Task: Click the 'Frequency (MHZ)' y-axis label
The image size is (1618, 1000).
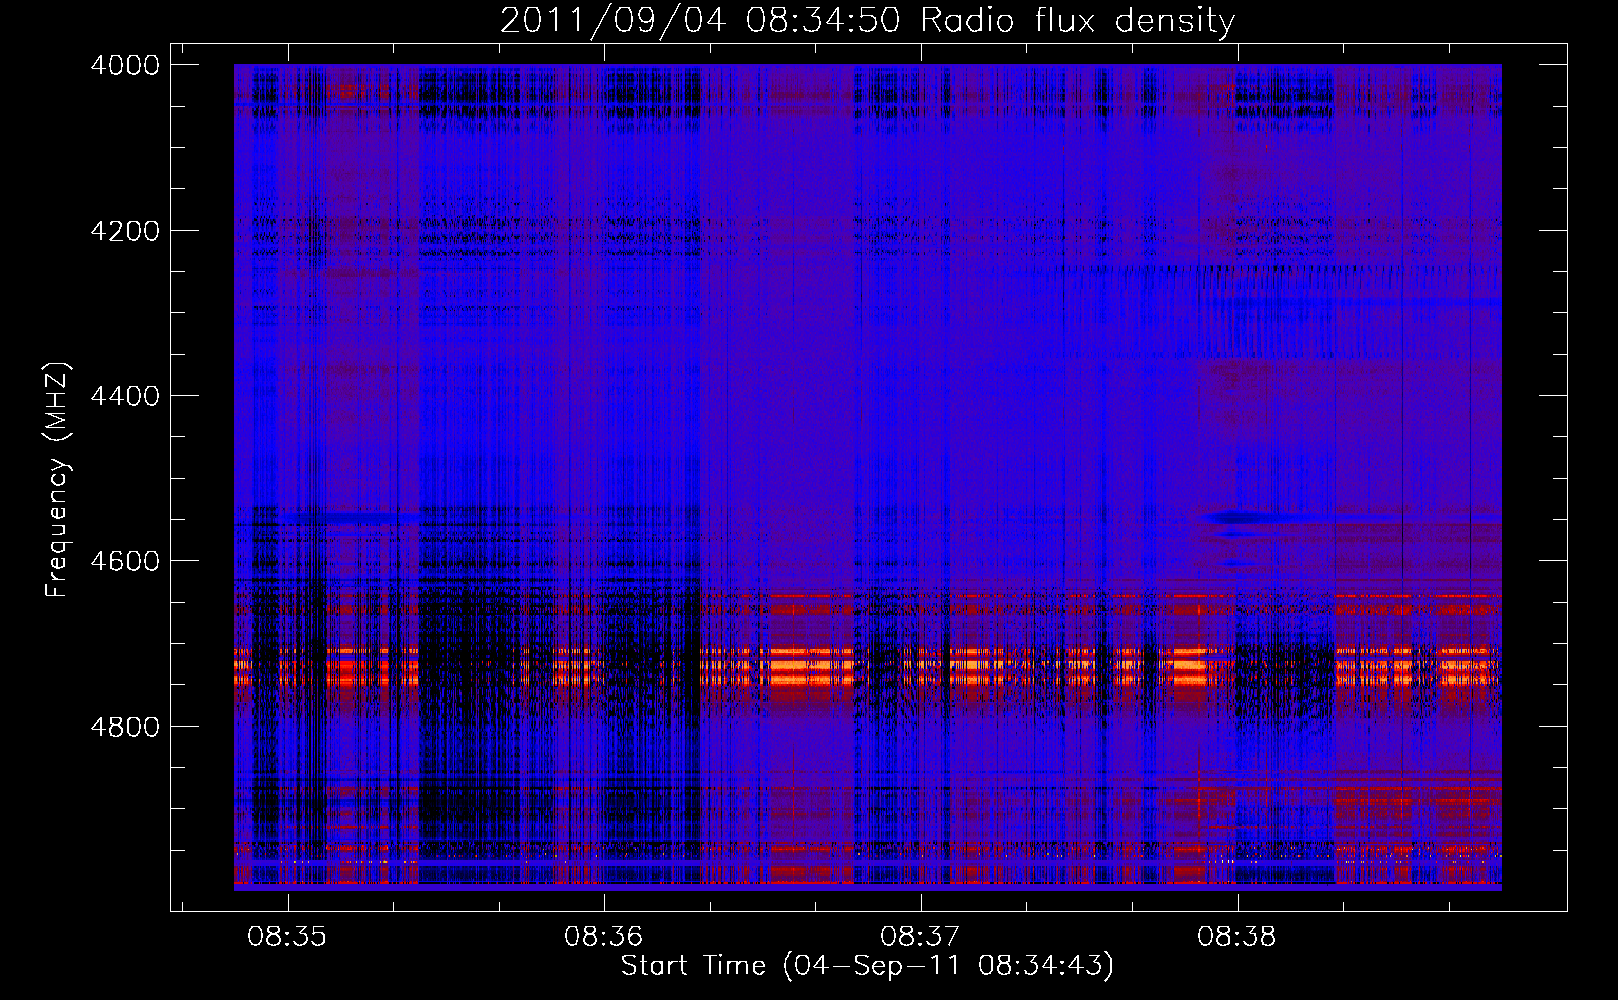Action: (x=58, y=480)
